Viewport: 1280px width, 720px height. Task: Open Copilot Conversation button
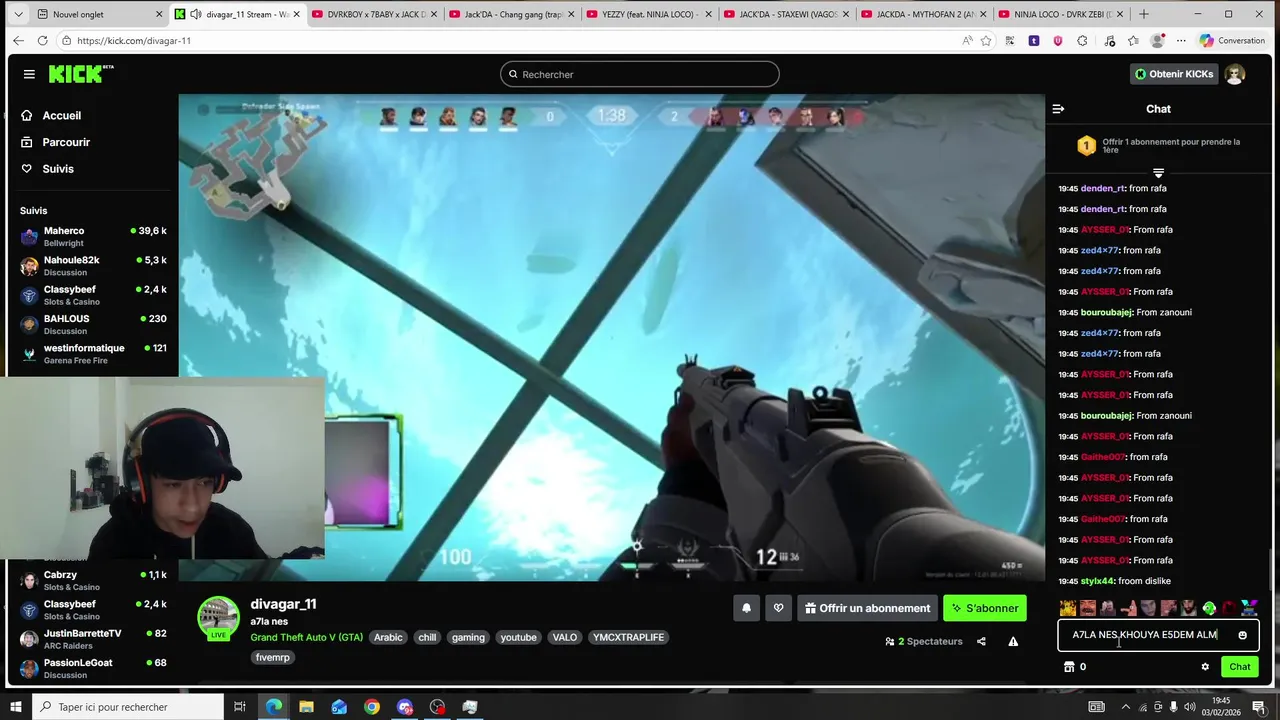[x=1234, y=41]
